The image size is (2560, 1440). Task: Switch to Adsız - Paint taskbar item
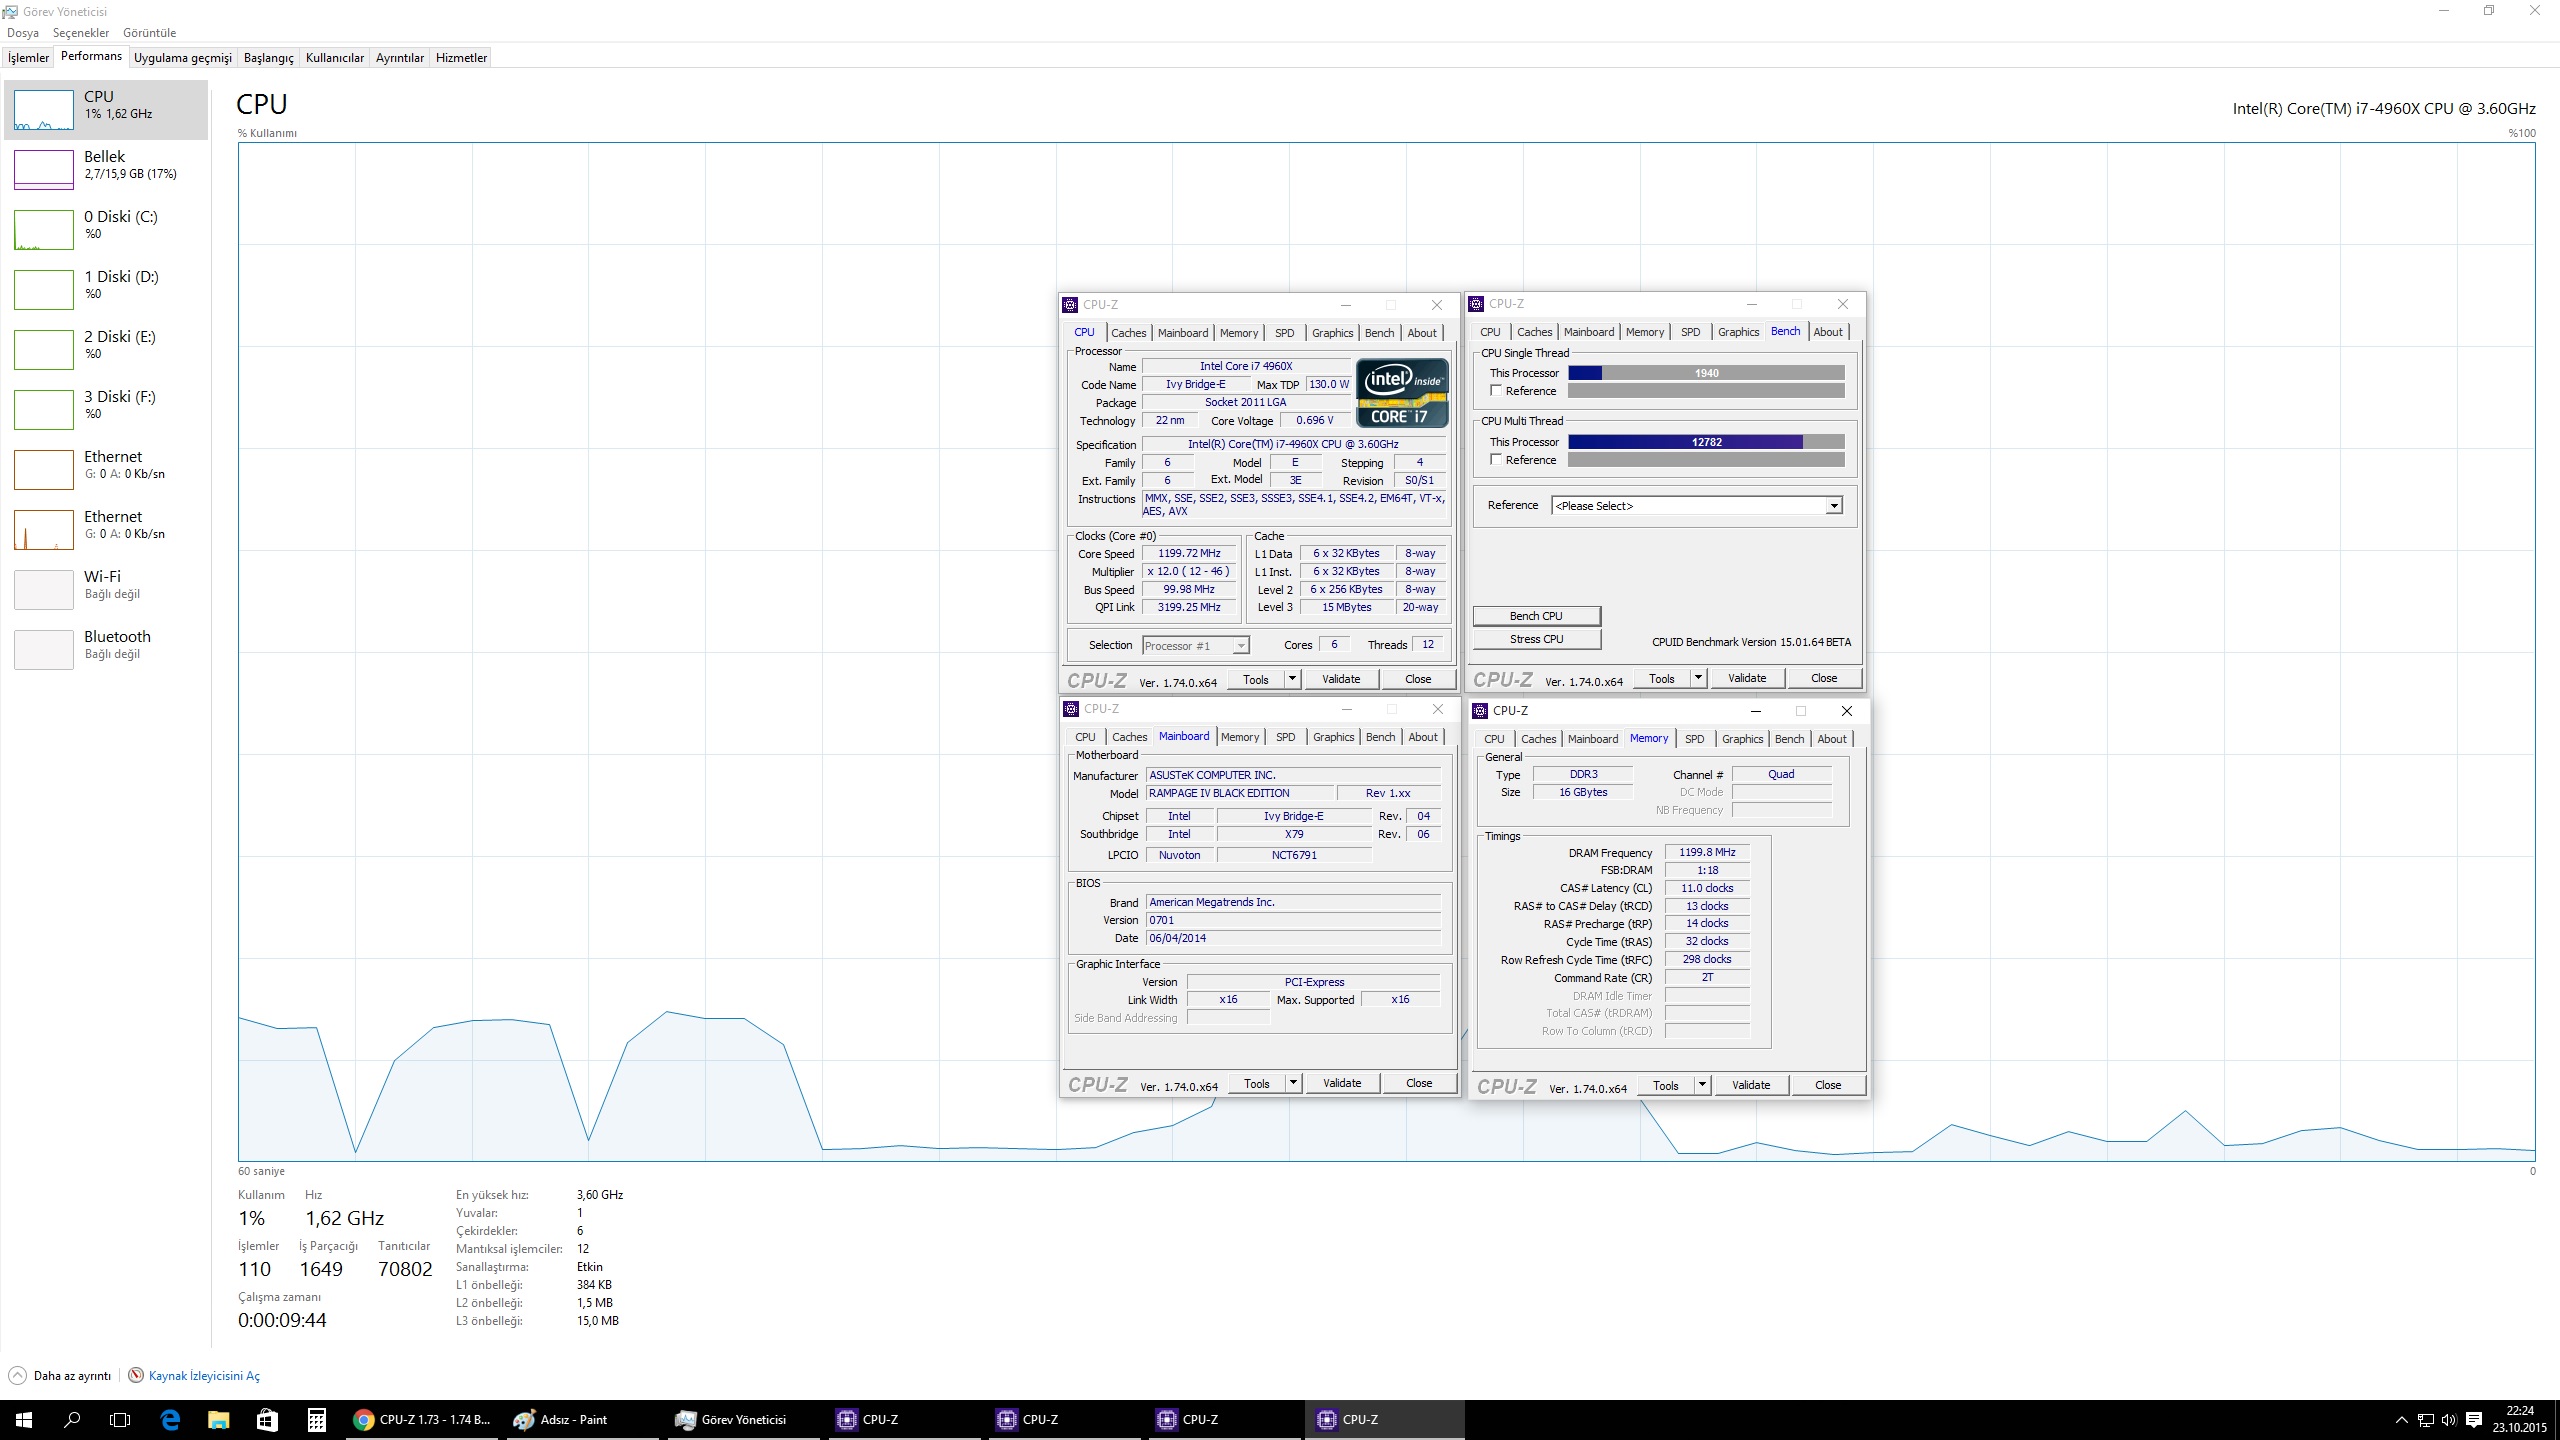[x=582, y=1419]
